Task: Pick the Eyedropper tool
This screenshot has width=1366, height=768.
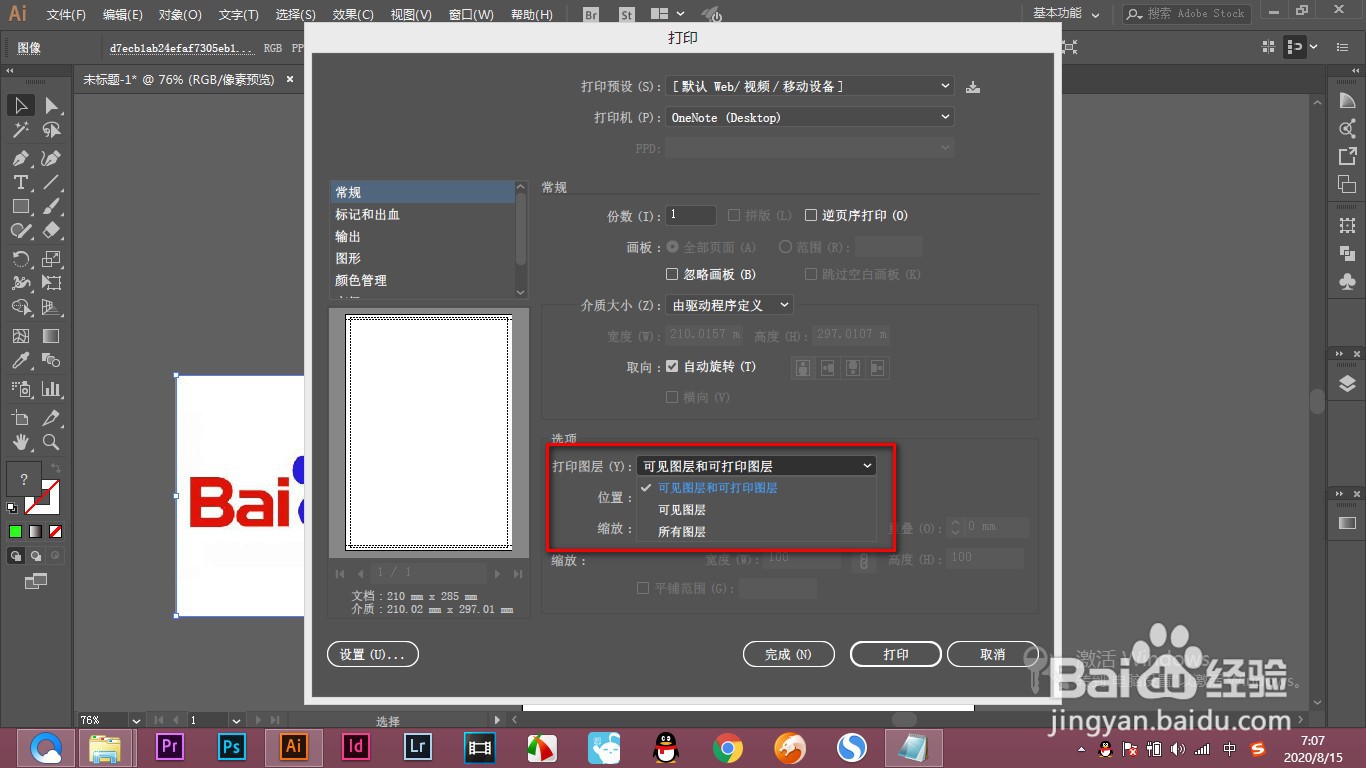Action: pyautogui.click(x=21, y=361)
